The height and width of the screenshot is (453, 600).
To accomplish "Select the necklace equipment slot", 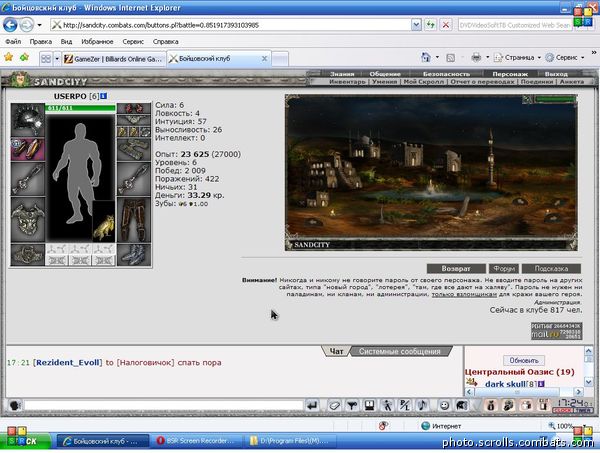I will (134, 120).
